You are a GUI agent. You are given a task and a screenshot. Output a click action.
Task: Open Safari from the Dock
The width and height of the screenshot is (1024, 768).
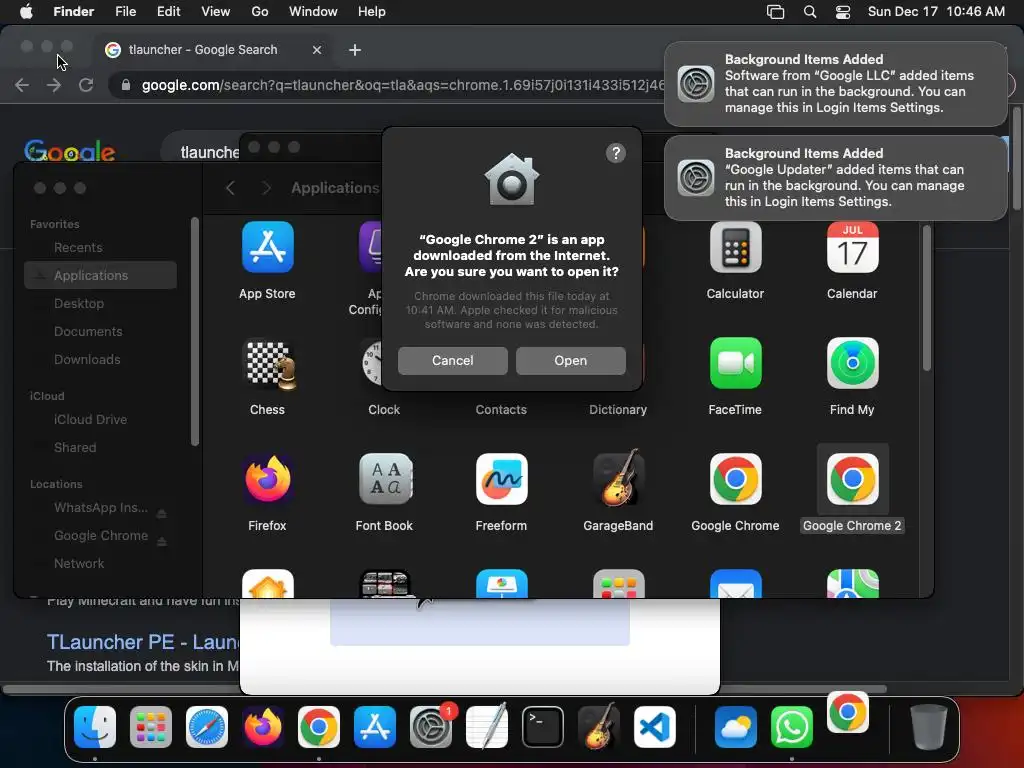click(207, 727)
